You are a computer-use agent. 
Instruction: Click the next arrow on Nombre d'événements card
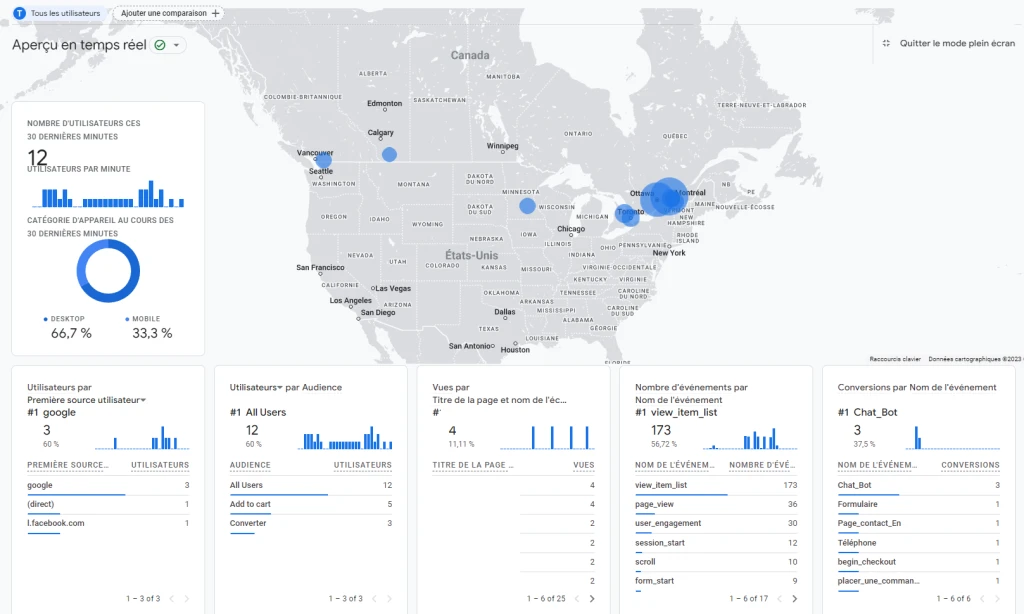(797, 598)
